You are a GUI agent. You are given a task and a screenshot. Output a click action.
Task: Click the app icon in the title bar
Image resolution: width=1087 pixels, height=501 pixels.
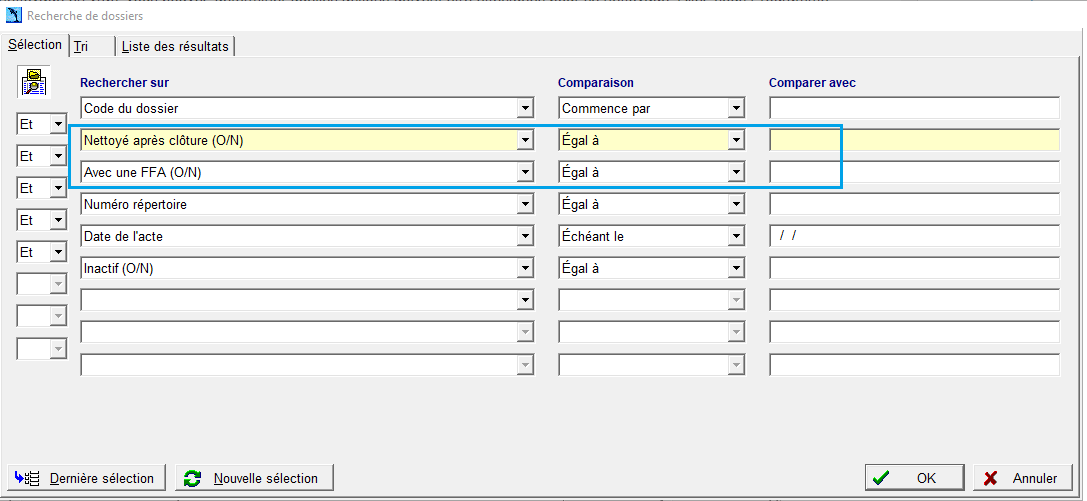coord(14,15)
